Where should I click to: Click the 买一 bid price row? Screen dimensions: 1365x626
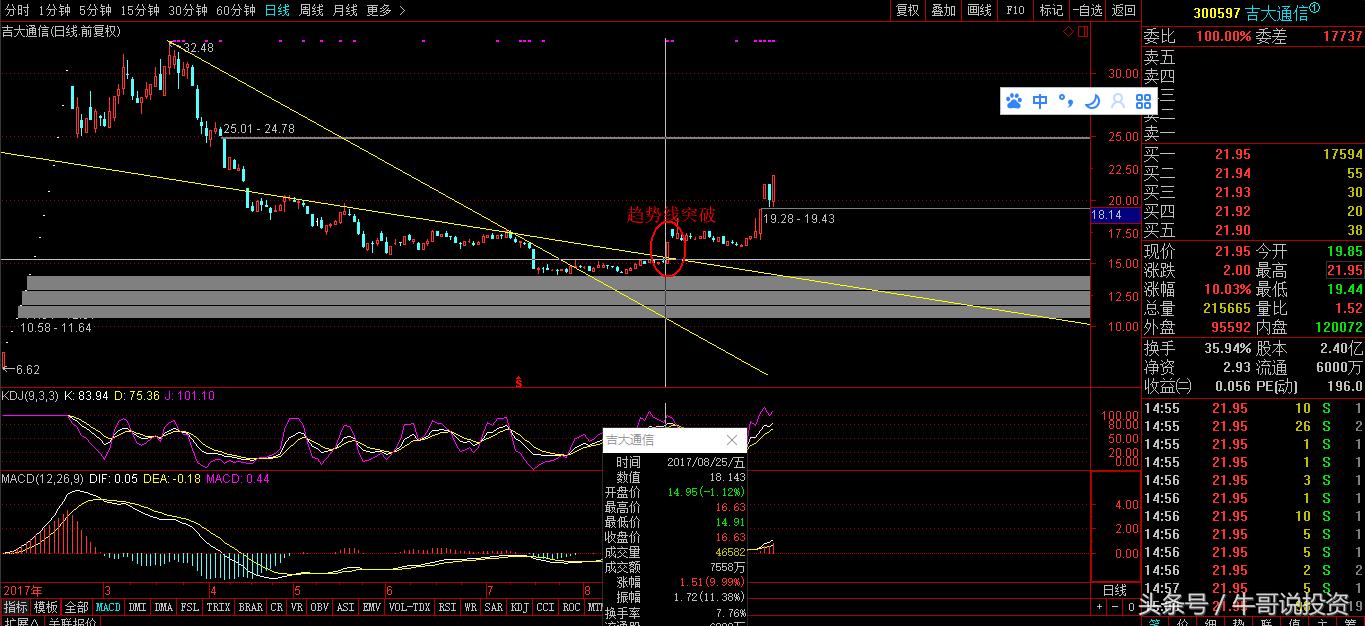(x=1254, y=154)
